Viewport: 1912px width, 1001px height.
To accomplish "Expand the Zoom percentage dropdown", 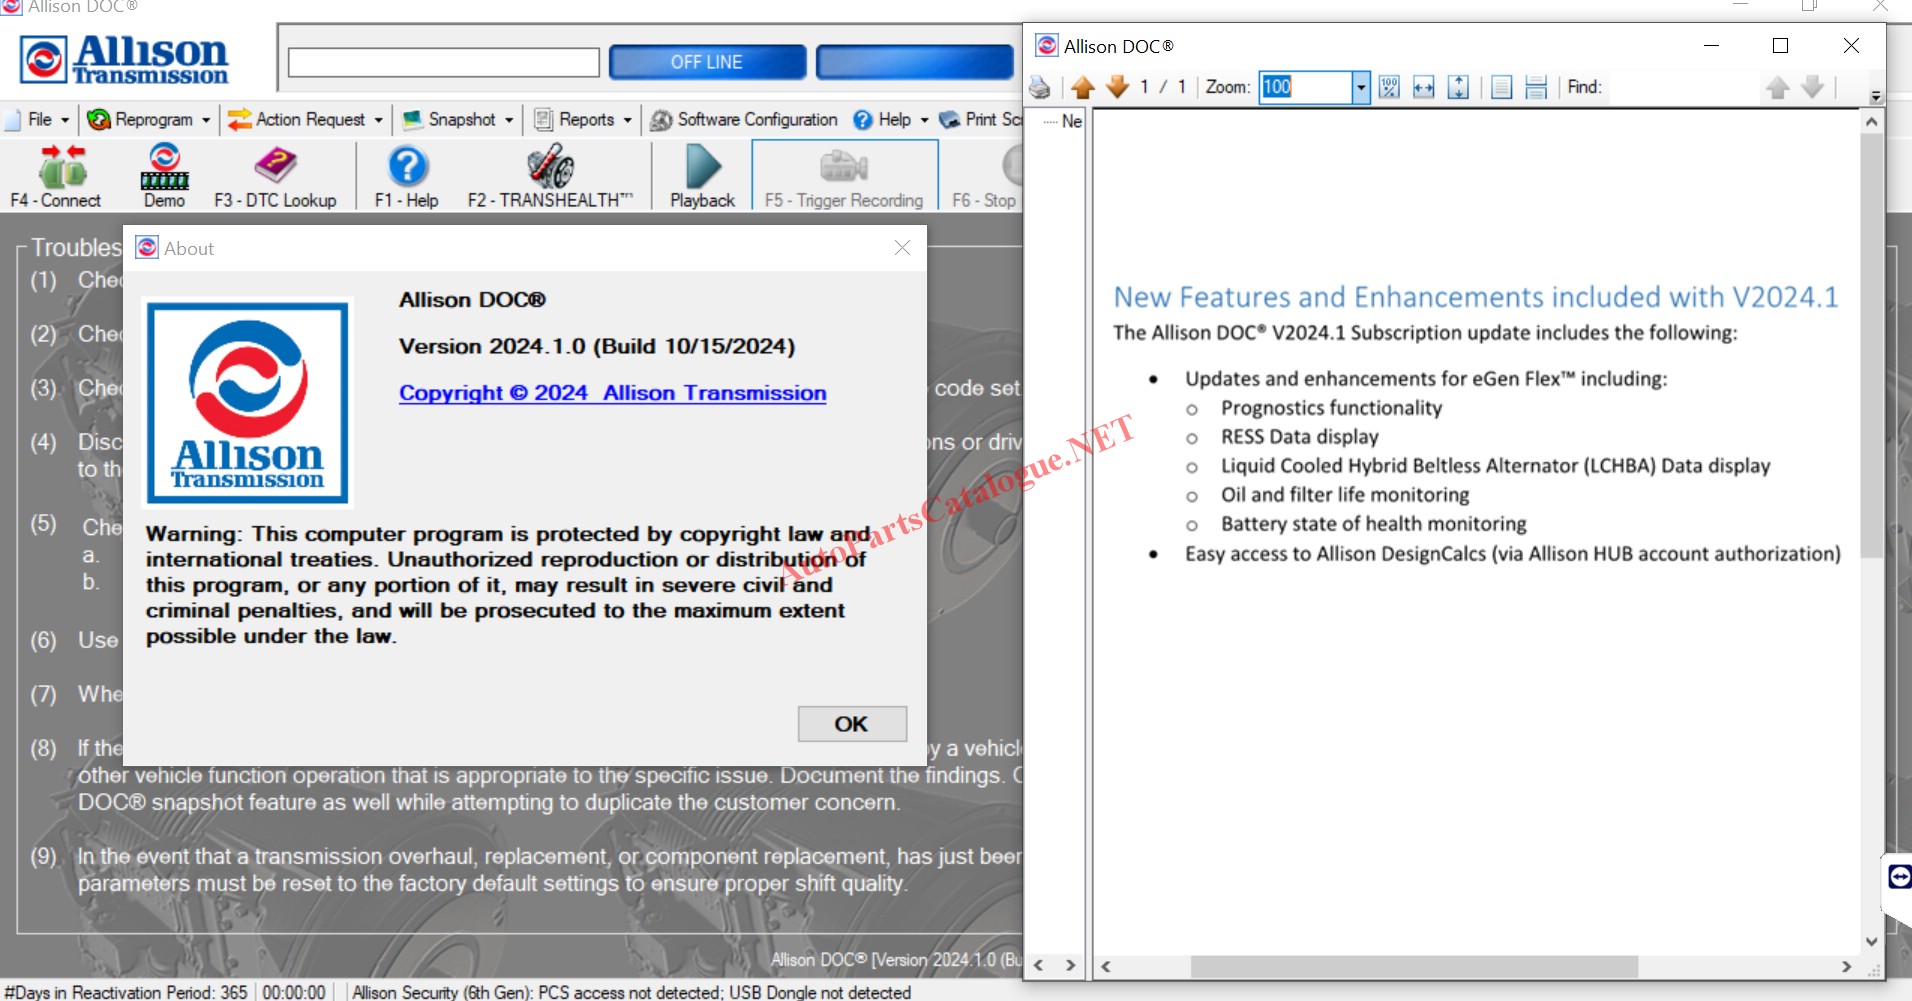I will tap(1360, 88).
